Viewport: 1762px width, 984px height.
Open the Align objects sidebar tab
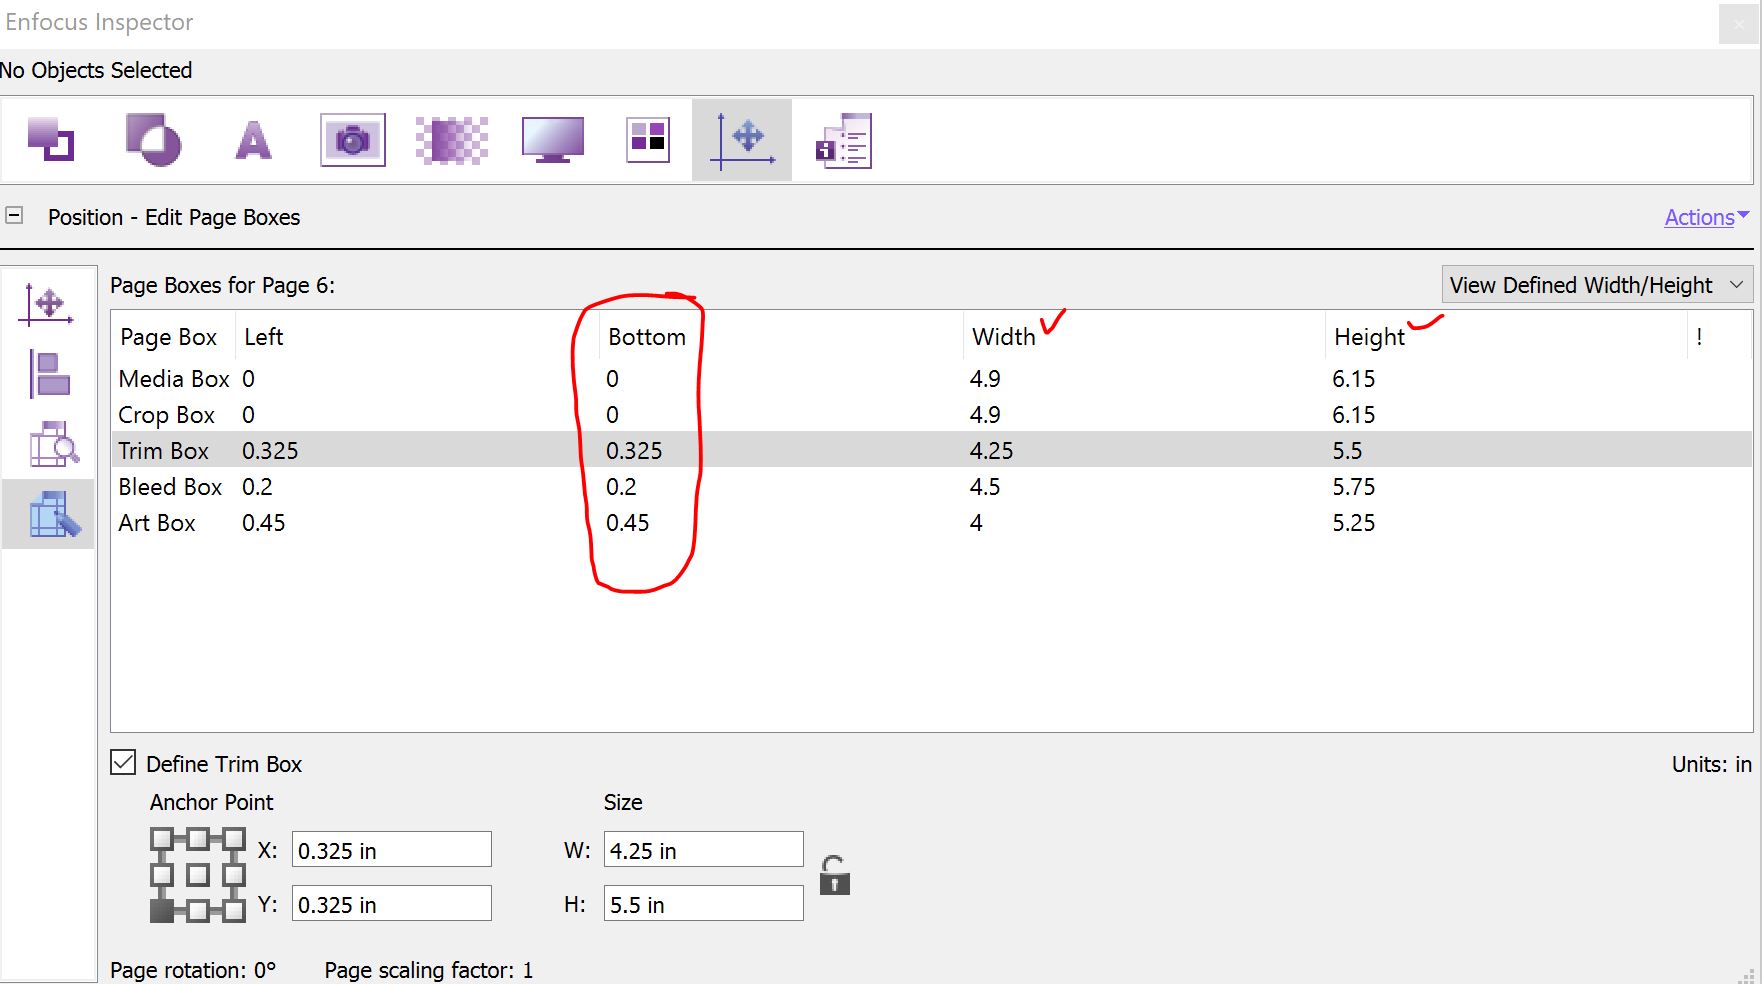49,375
